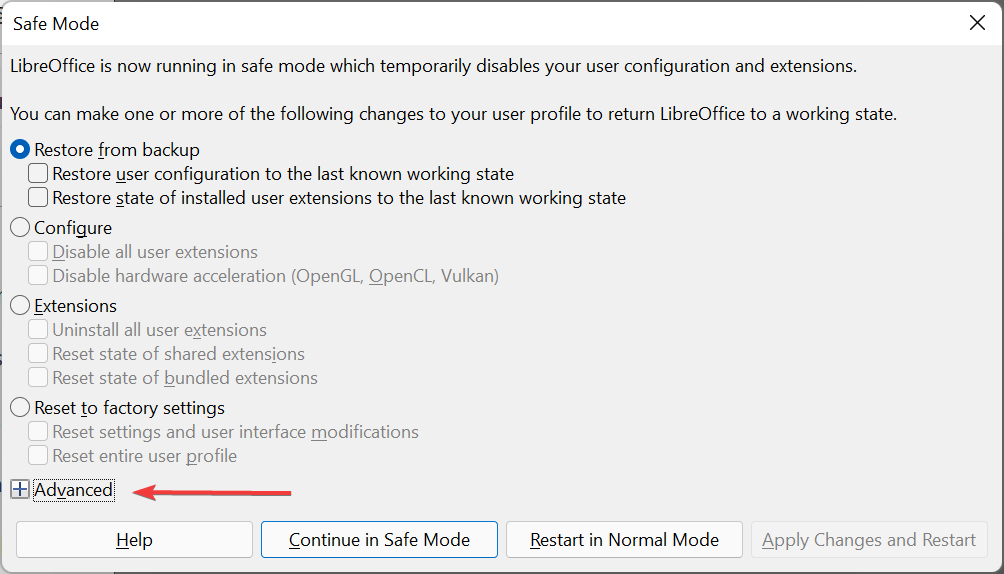The height and width of the screenshot is (574, 1004).
Task: Enable restore user configuration checkbox
Action: pyautogui.click(x=38, y=174)
